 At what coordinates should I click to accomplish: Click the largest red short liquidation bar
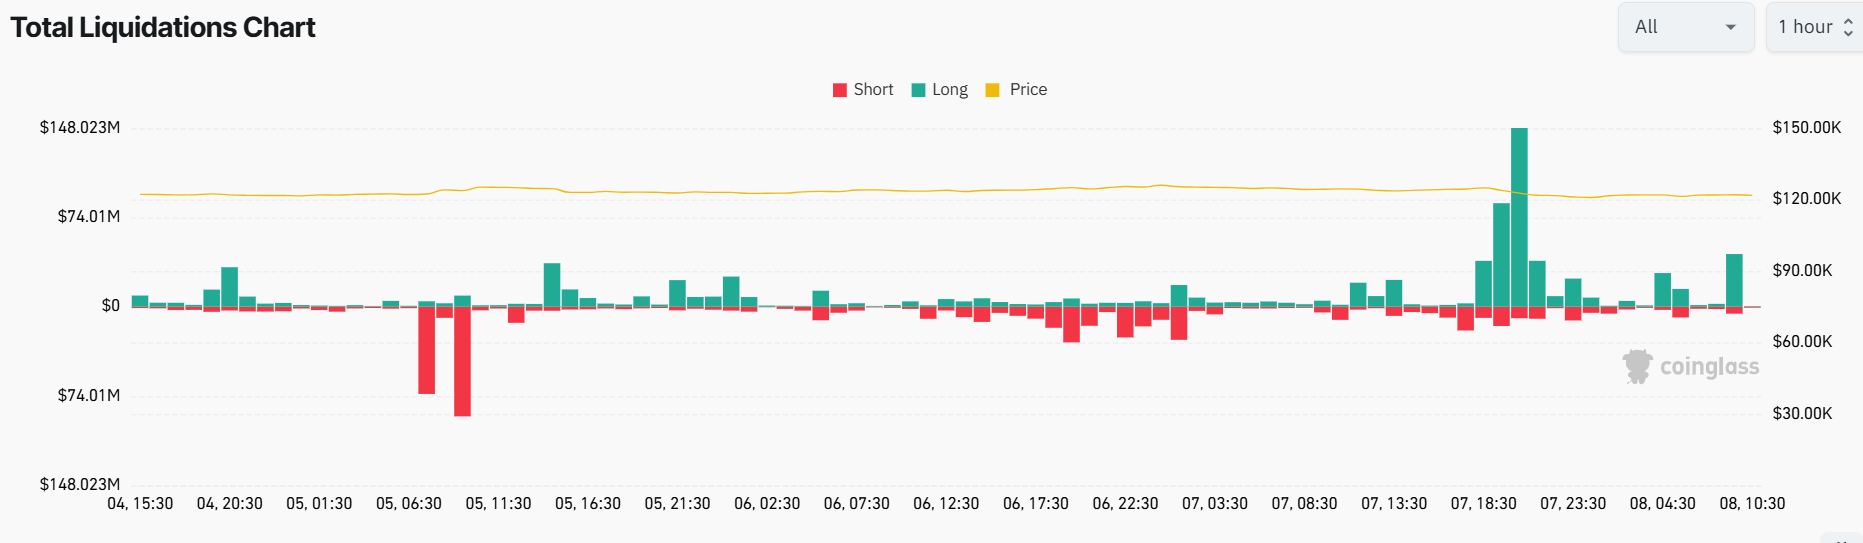[462, 361]
